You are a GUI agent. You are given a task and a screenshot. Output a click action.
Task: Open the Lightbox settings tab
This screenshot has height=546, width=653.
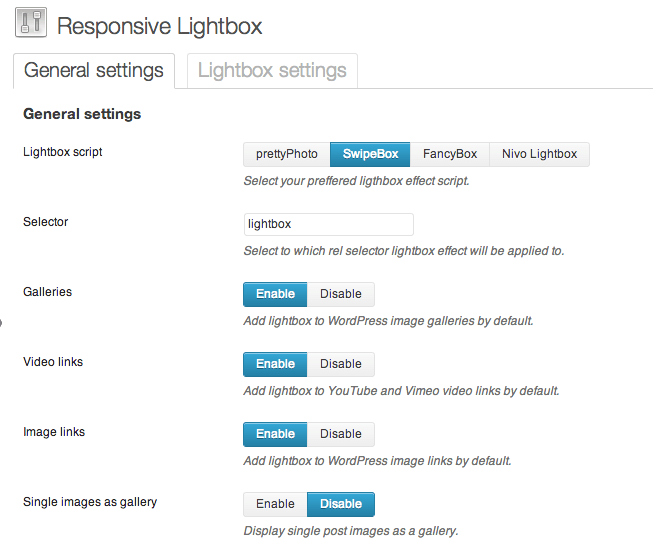tap(272, 71)
